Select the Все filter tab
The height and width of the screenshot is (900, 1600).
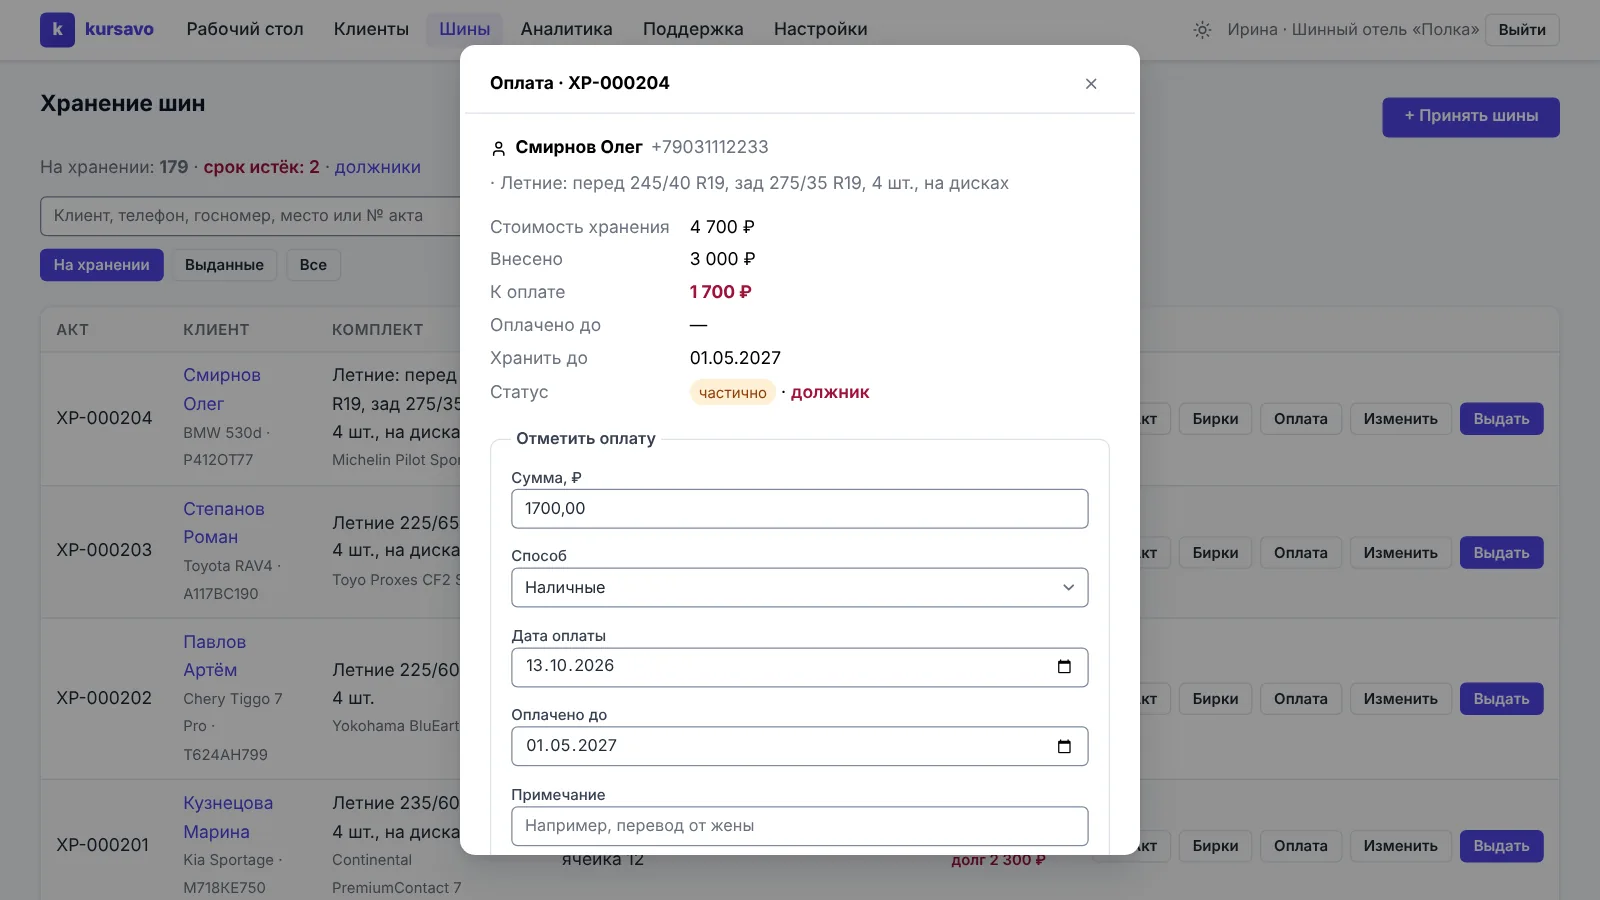[313, 265]
